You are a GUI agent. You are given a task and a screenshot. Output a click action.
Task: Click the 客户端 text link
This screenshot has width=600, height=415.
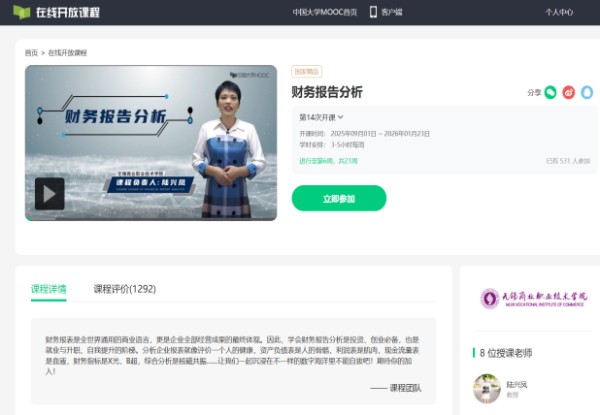pos(394,12)
